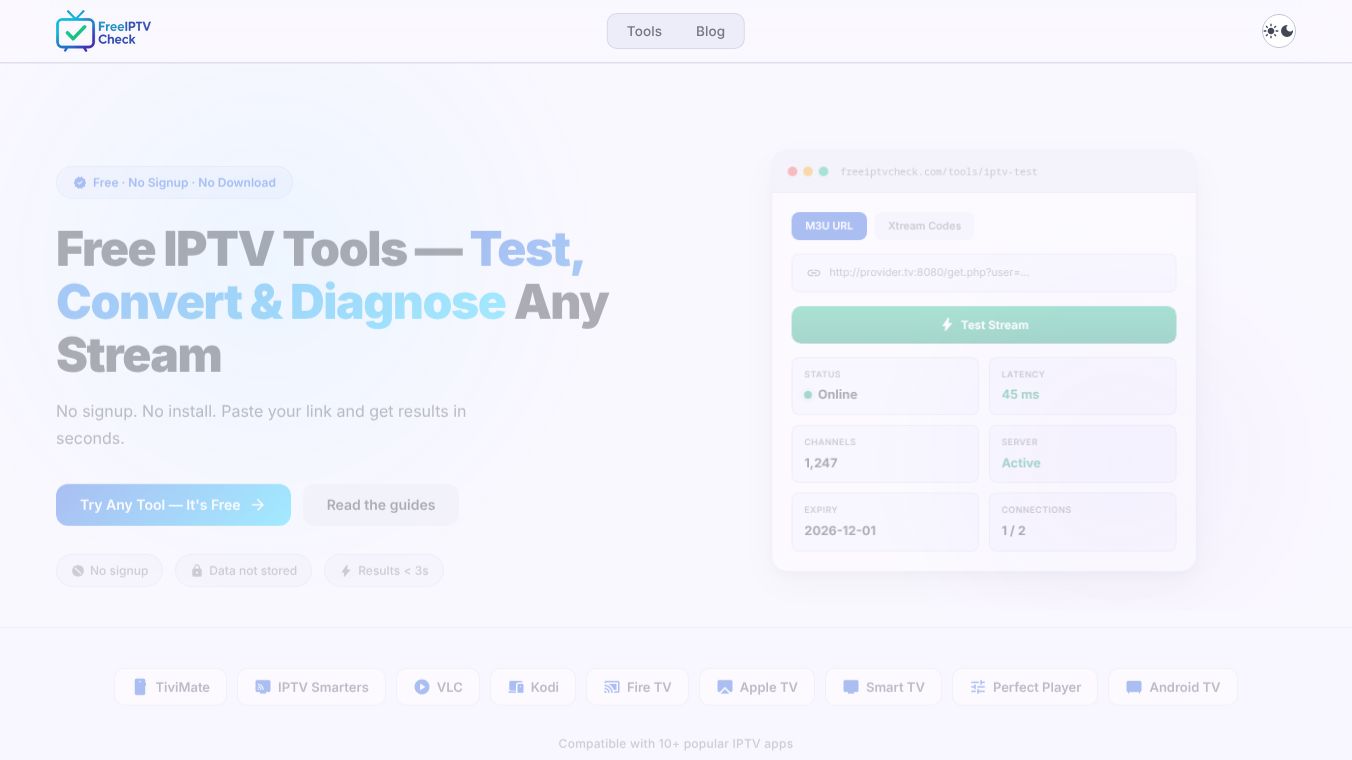Click the lock icon beside Data not stored
This screenshot has height=760, width=1352.
point(197,571)
